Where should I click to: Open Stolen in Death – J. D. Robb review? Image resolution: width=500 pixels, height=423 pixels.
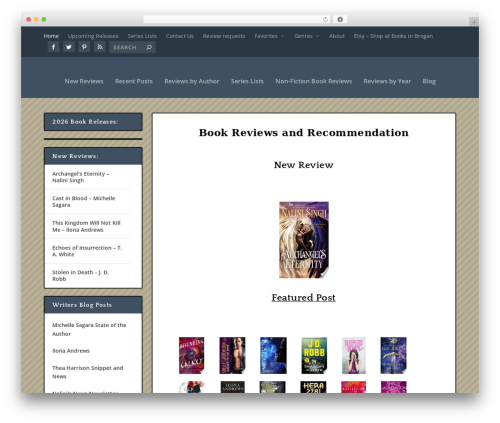coord(81,276)
